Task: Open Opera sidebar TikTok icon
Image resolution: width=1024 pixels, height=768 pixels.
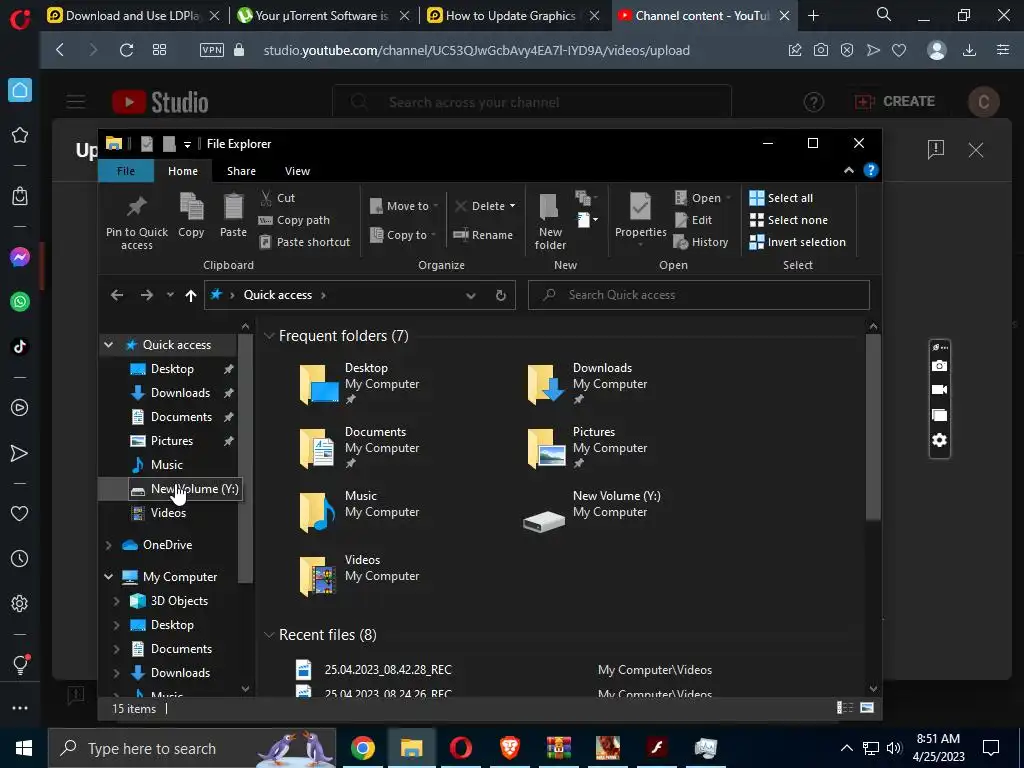Action: 20,346
